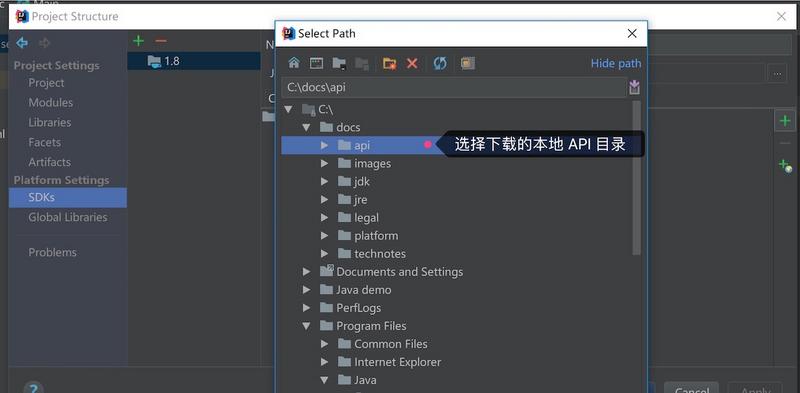
Task: Click green plus on right edge of SDK paths
Action: click(x=785, y=121)
